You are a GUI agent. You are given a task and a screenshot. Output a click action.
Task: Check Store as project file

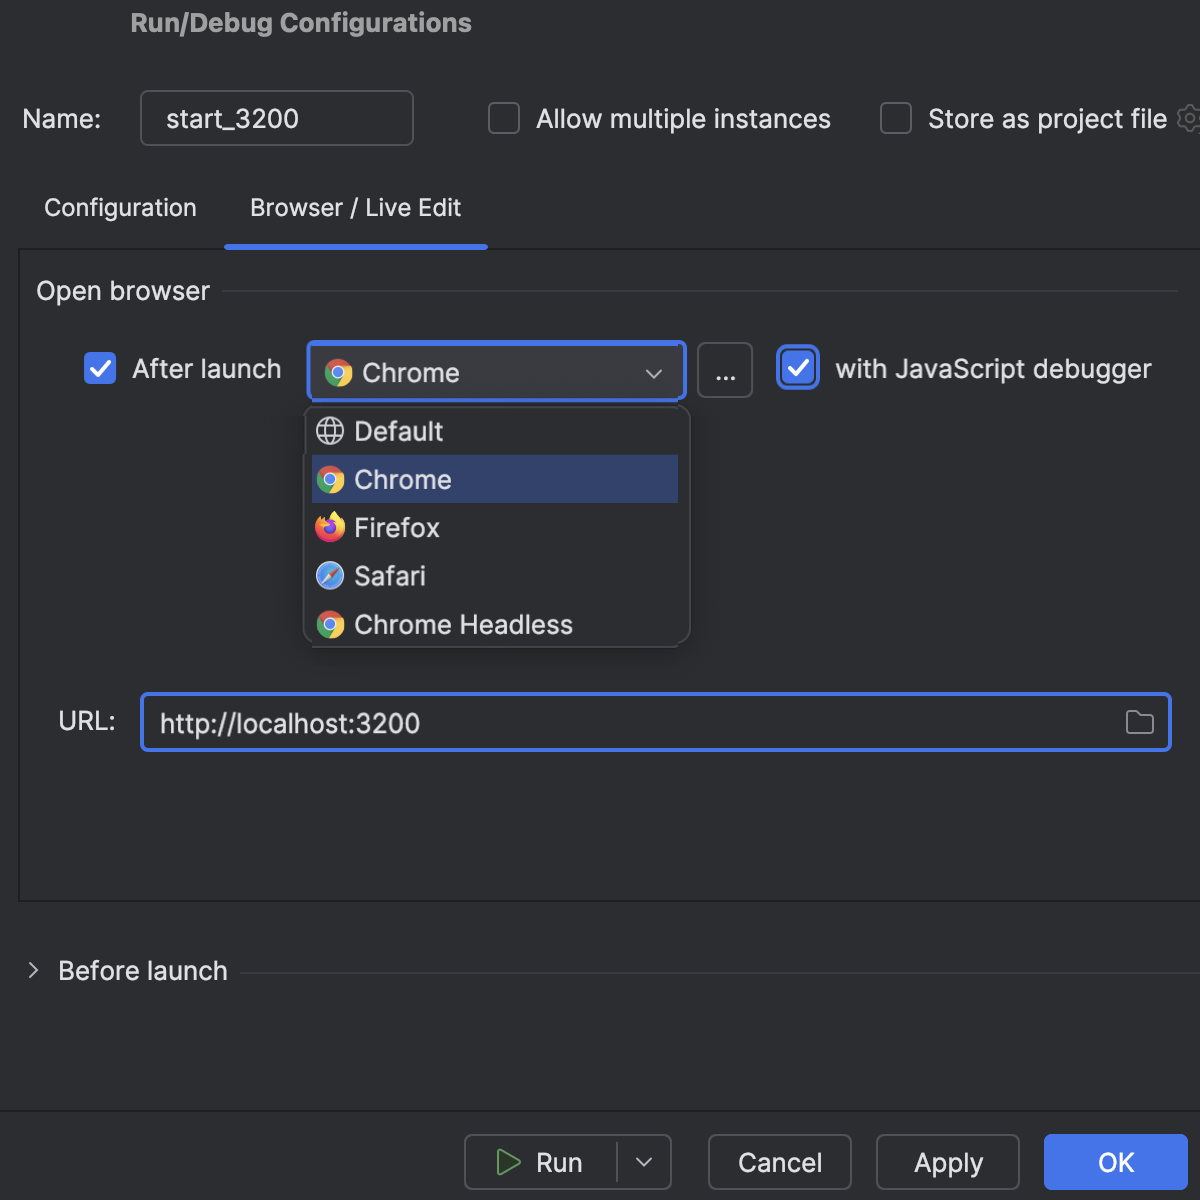(894, 118)
